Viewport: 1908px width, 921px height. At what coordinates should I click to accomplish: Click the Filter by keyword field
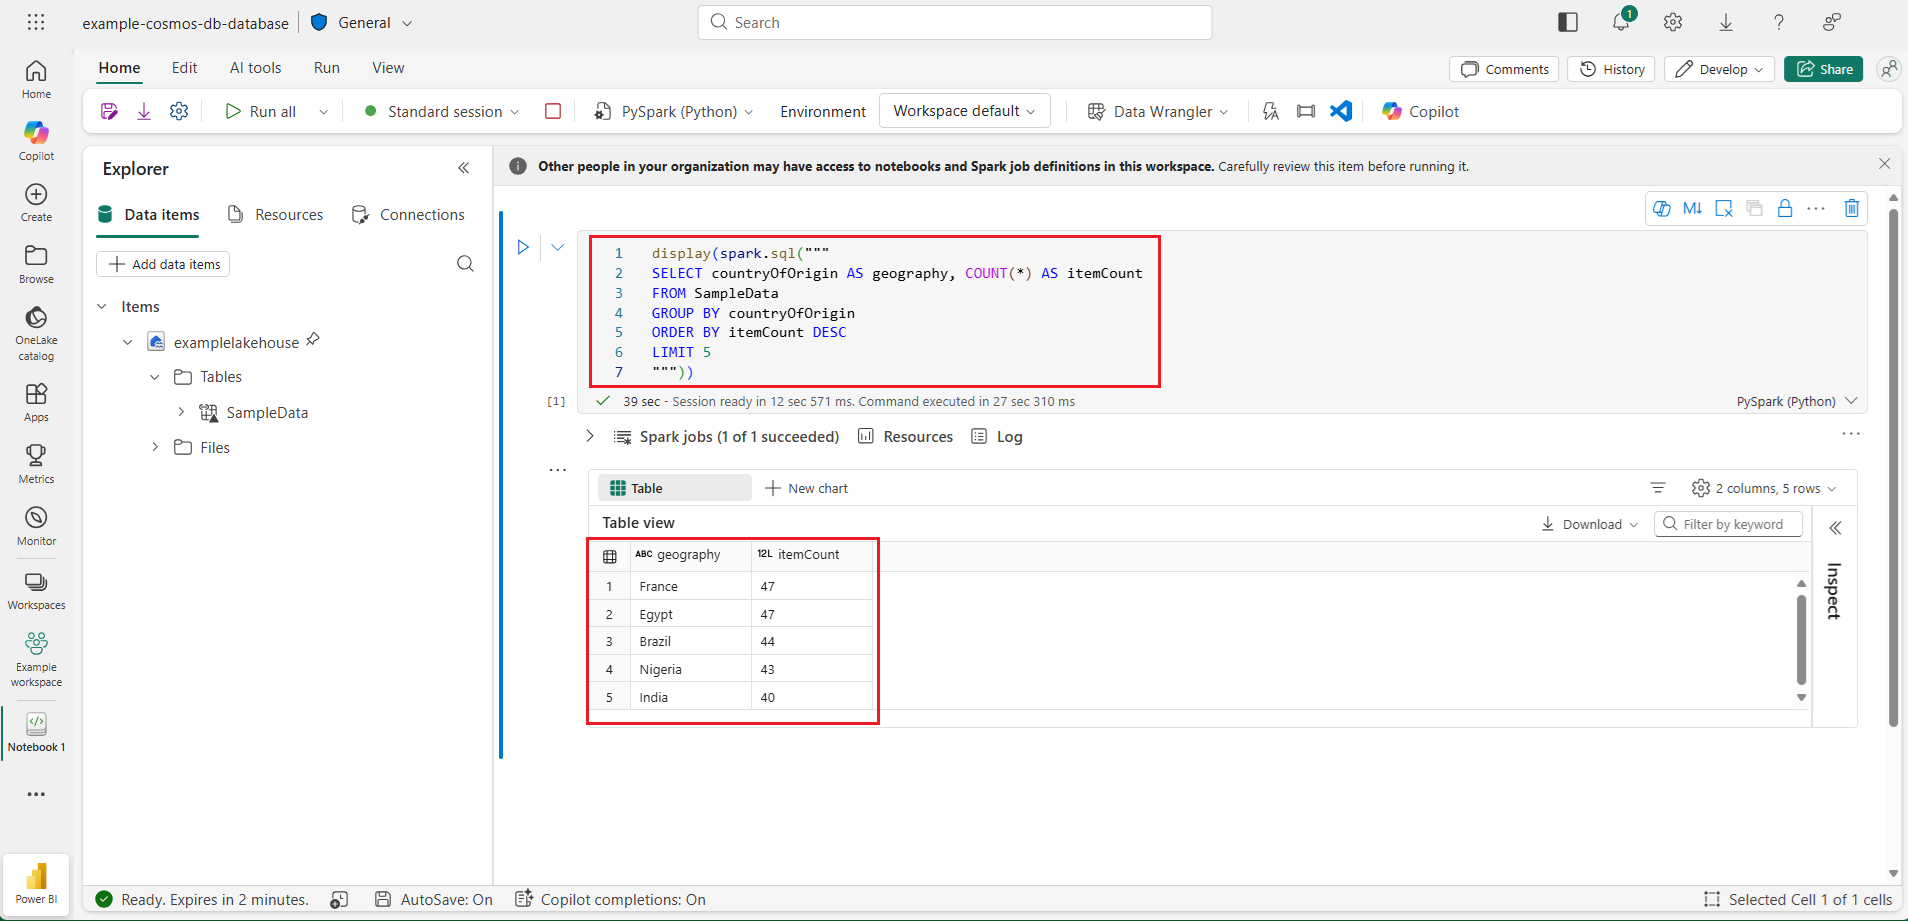point(1728,524)
